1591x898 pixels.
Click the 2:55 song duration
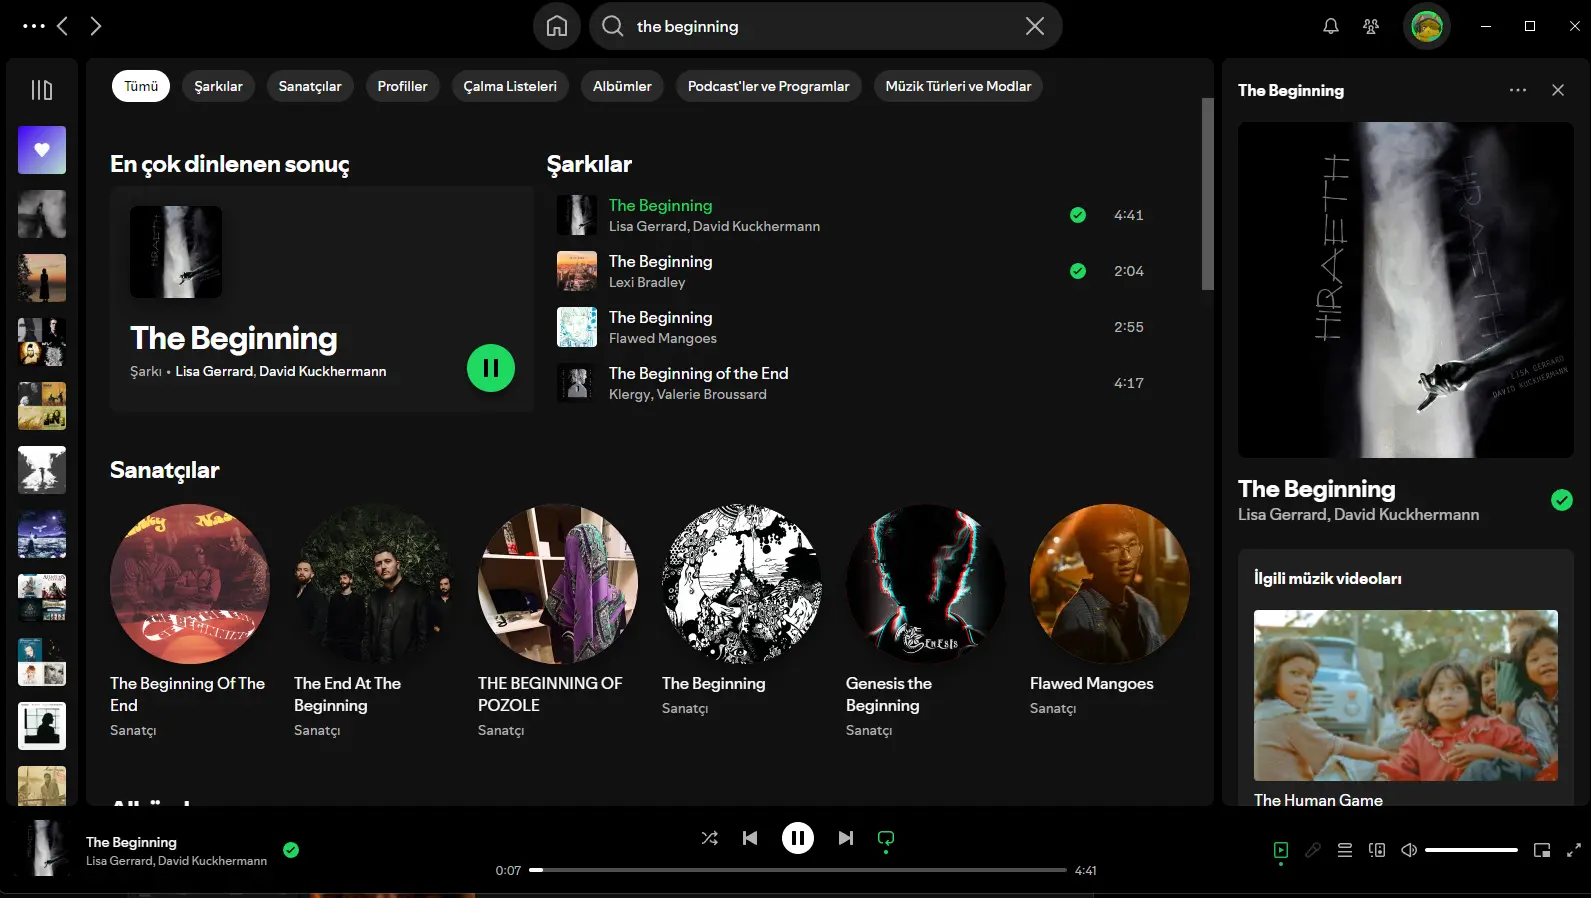pyautogui.click(x=1129, y=327)
